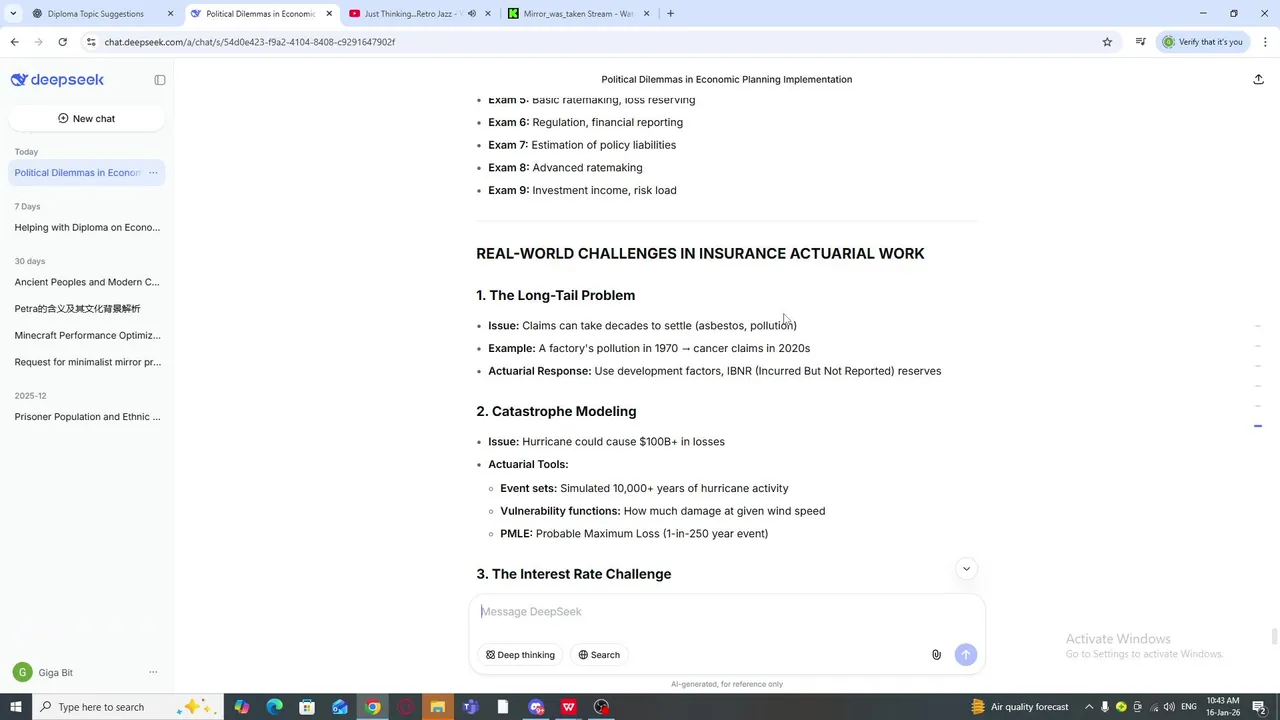Screen dimensions: 1280x720
Task: Open the Air quality forecast widget
Action: coord(1019,707)
